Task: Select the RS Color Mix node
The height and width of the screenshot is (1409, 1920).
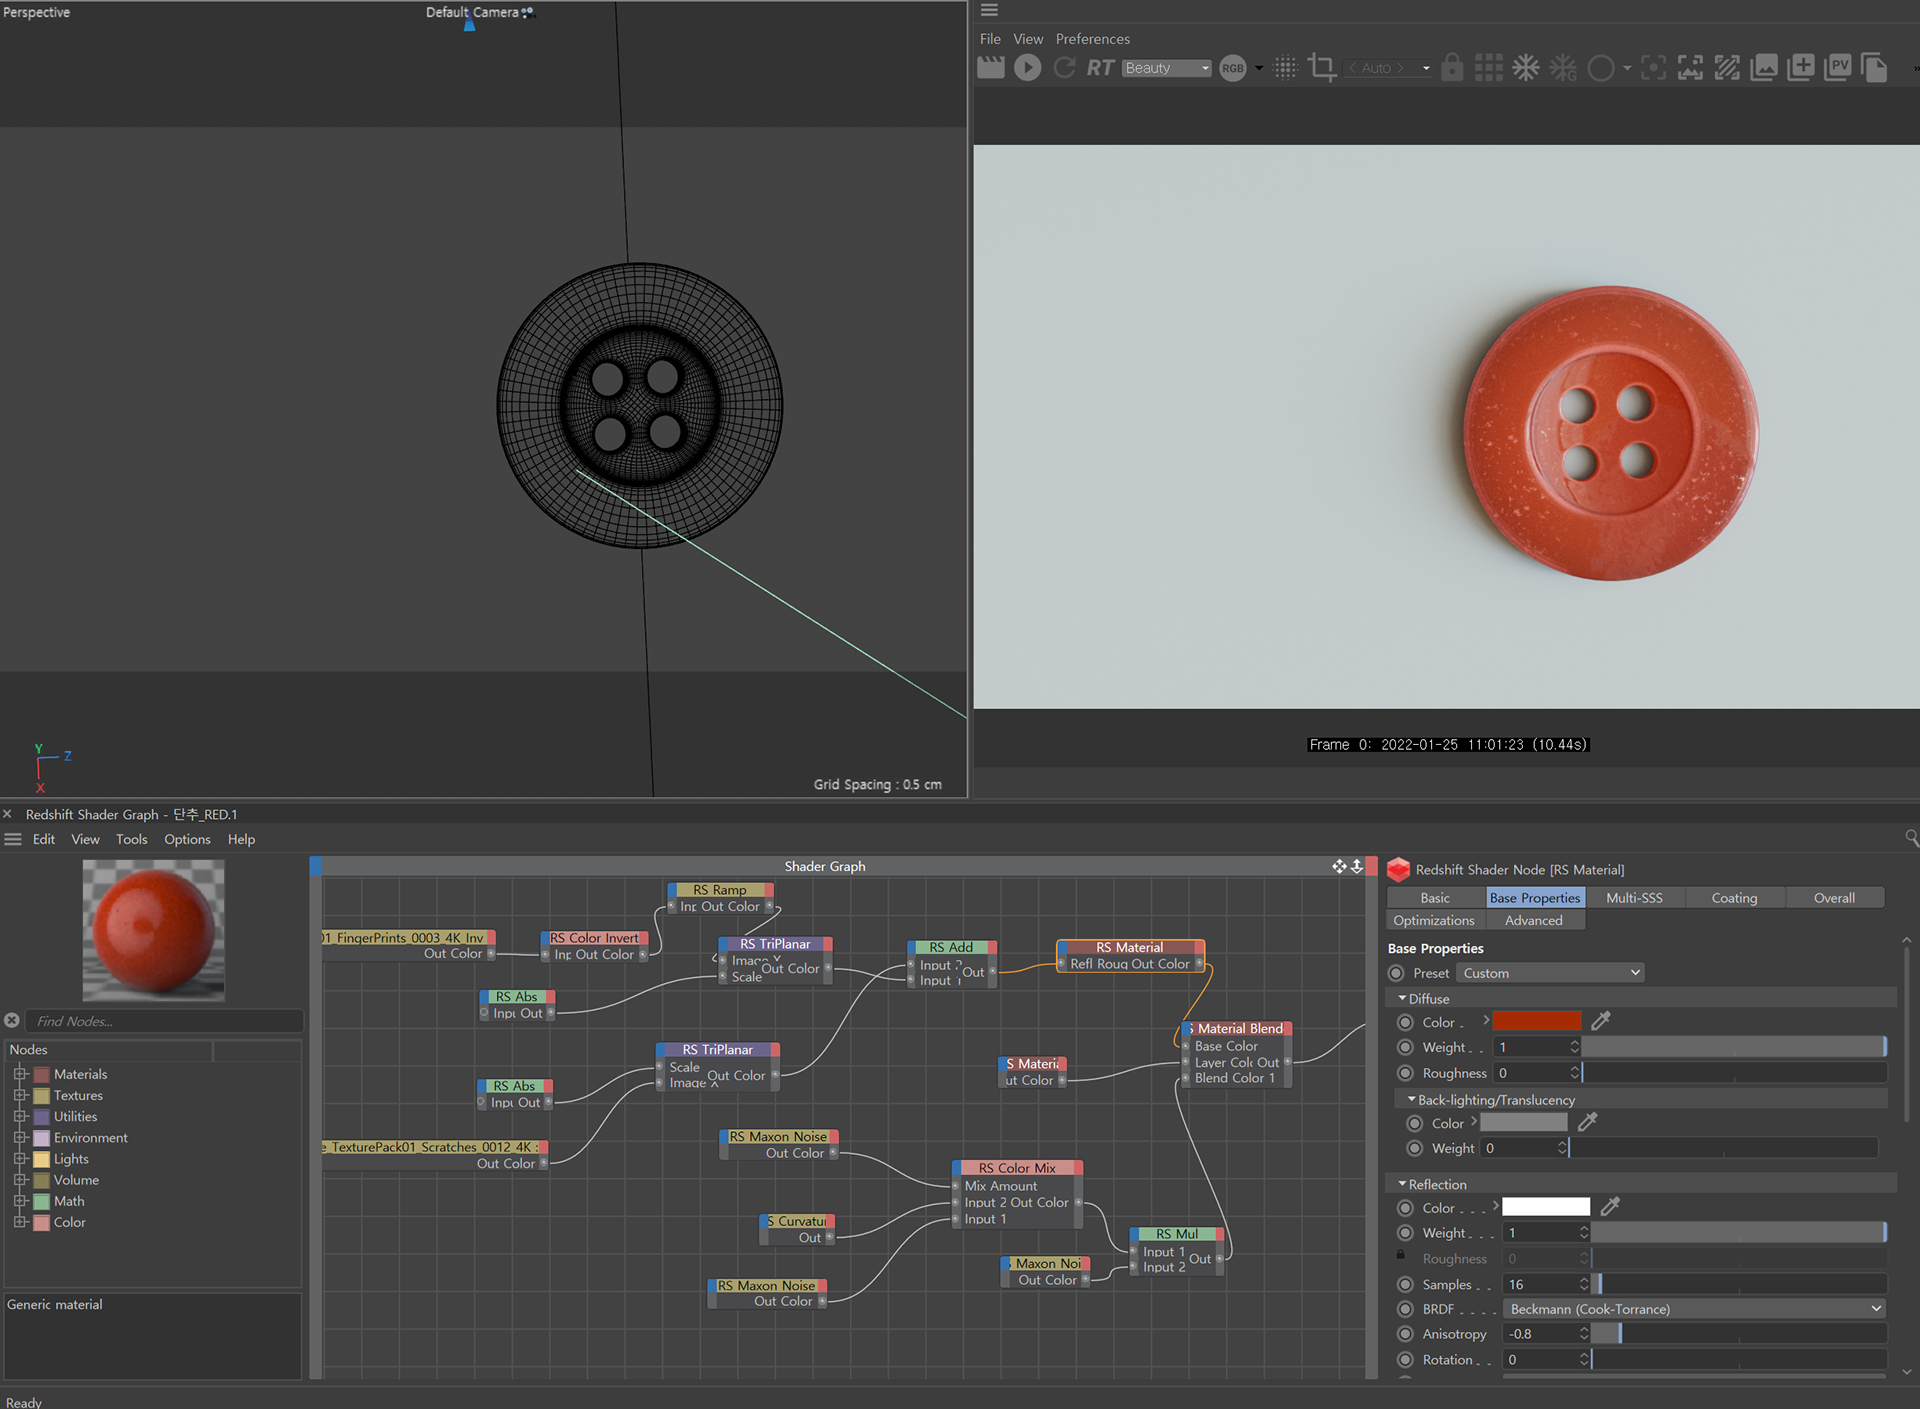Action: pos(1016,1168)
